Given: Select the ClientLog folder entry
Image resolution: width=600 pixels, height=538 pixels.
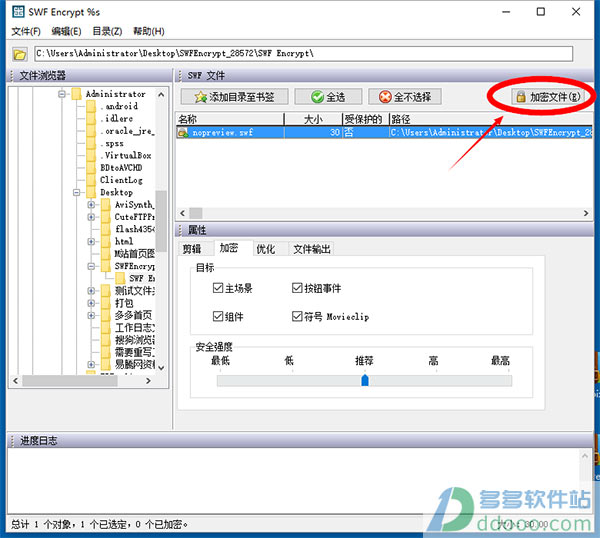Looking at the screenshot, I should tap(121, 180).
